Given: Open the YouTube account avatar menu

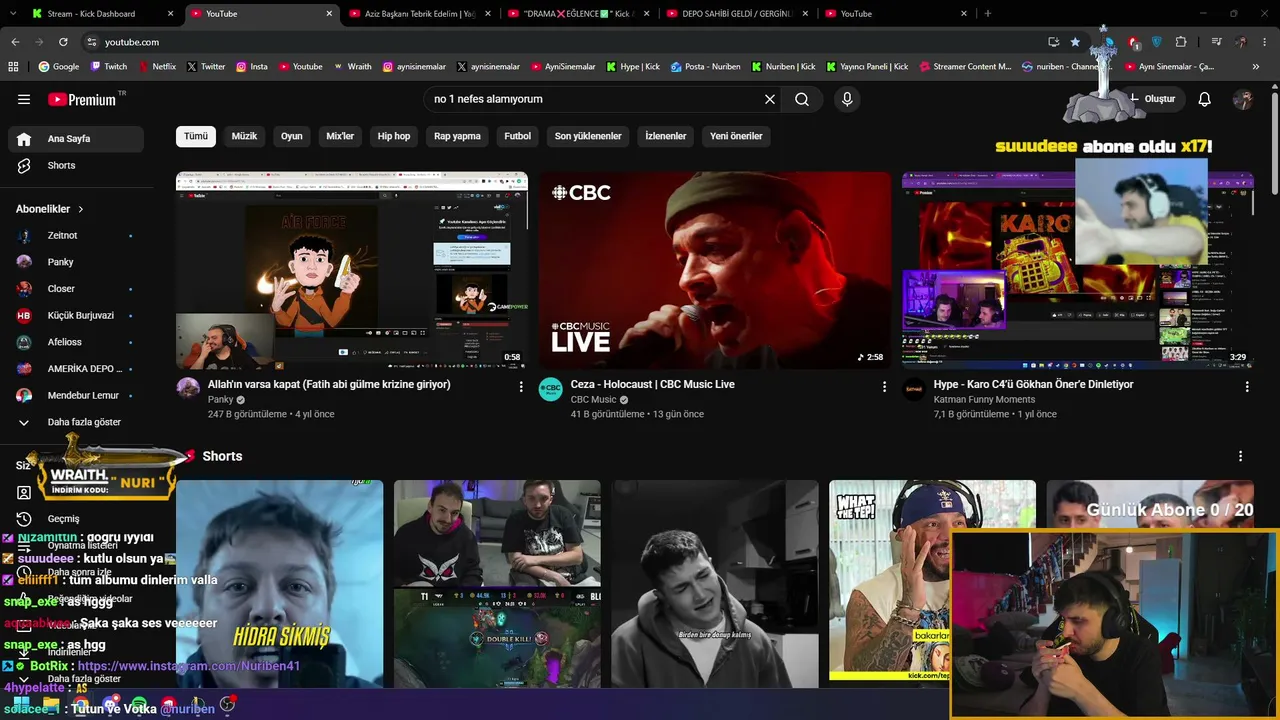Looking at the screenshot, I should pos(1243,99).
